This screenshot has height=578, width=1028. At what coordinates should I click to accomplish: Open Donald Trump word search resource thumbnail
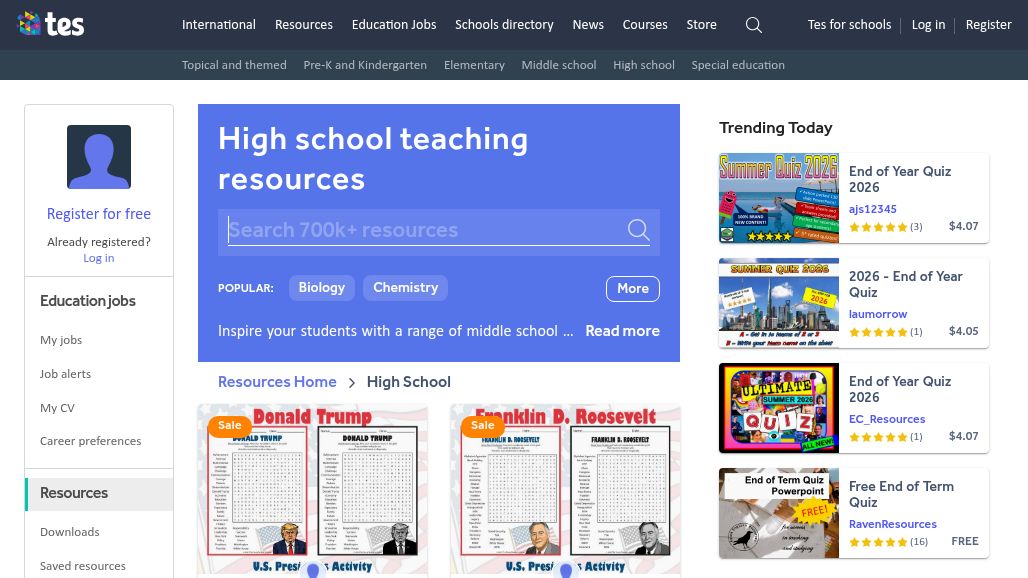[x=313, y=491]
